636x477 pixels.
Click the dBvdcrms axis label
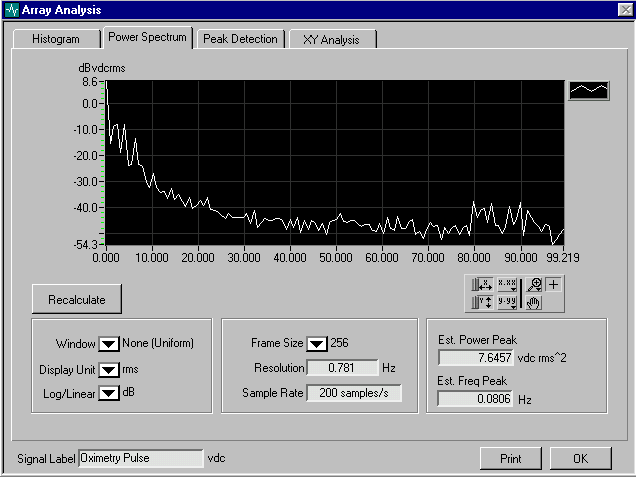click(102, 68)
